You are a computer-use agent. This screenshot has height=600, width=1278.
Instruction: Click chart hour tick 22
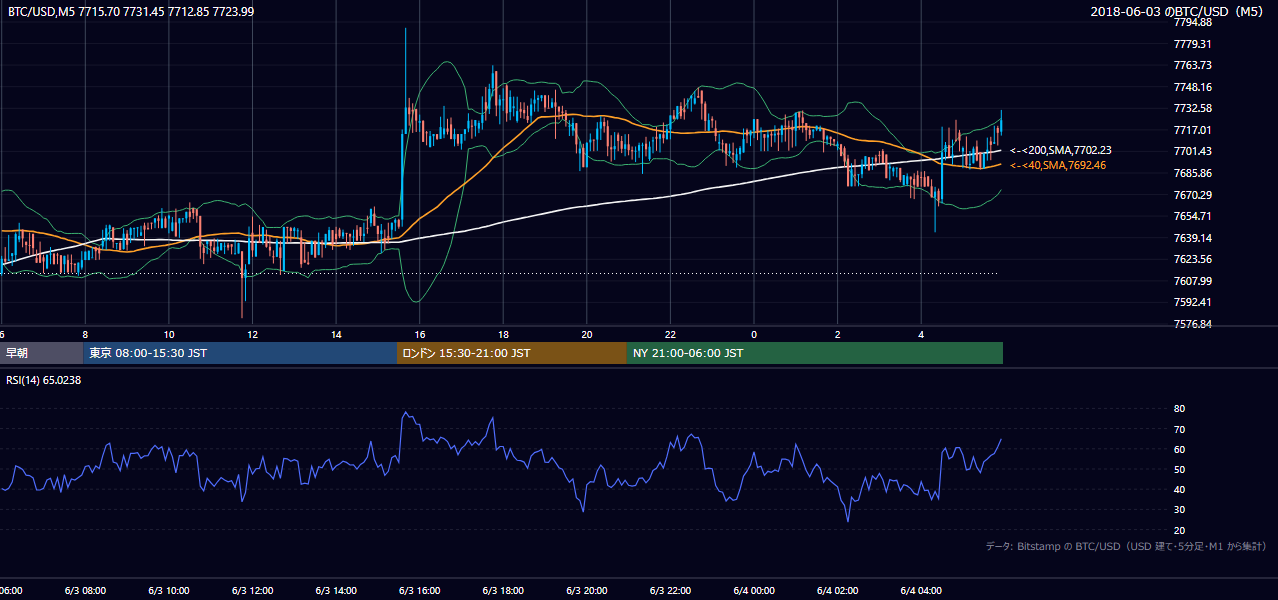670,335
